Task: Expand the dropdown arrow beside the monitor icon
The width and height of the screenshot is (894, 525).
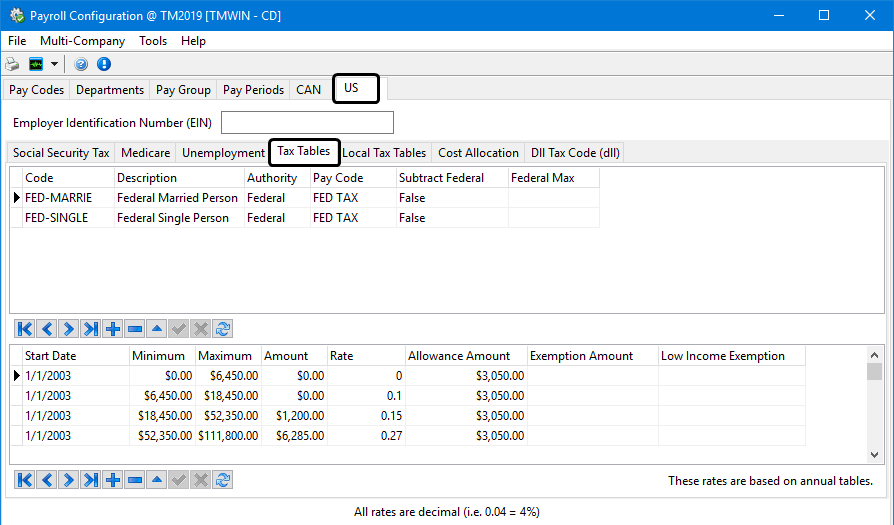Action: [x=54, y=64]
